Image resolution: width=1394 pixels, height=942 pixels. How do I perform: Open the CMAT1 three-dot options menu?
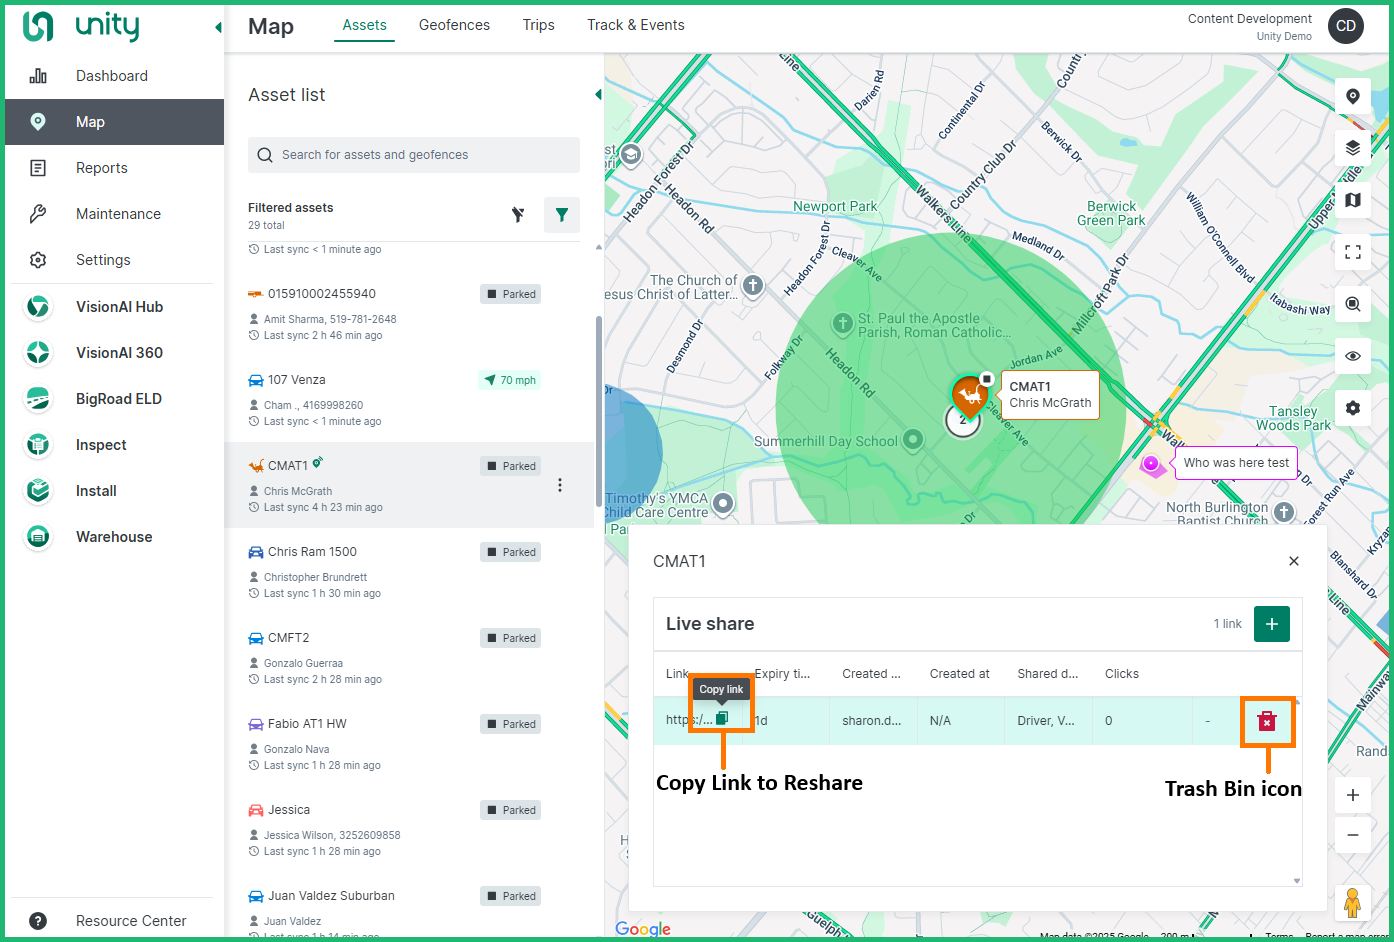click(559, 485)
